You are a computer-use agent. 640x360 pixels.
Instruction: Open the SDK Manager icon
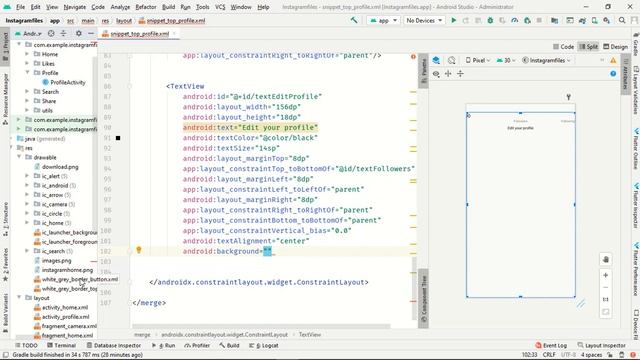click(x=607, y=20)
